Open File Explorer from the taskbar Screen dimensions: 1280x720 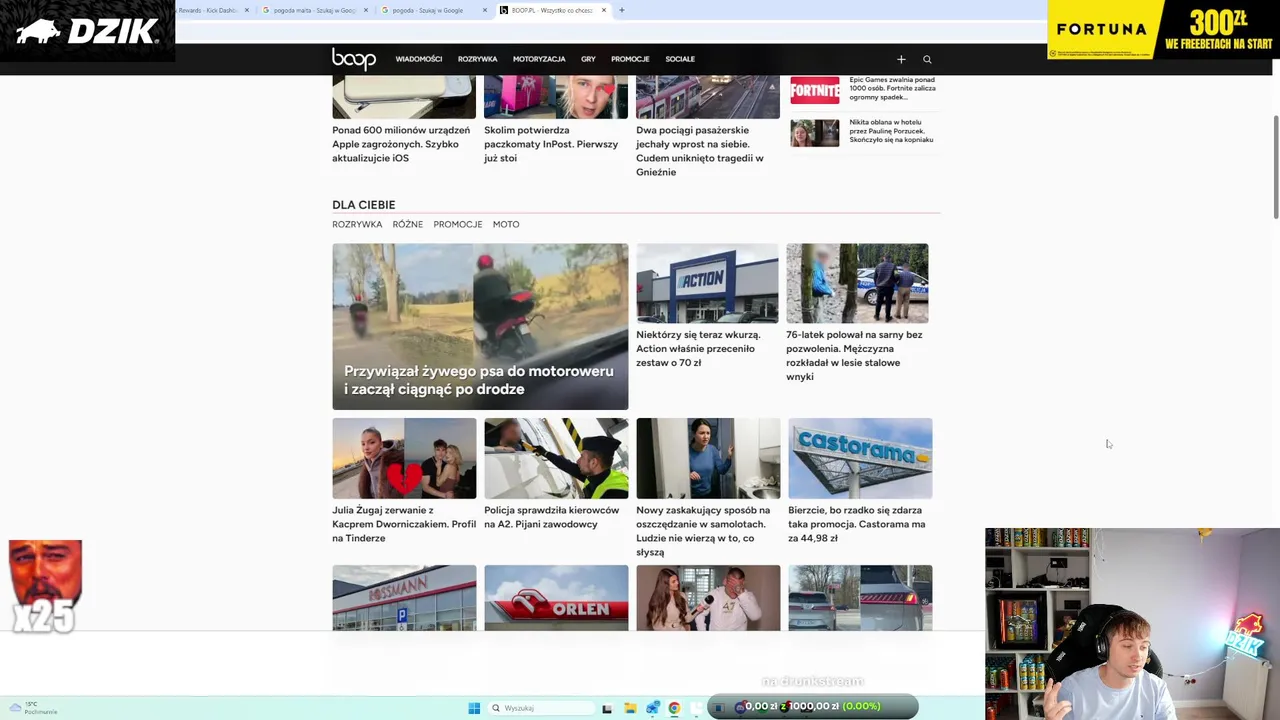630,708
